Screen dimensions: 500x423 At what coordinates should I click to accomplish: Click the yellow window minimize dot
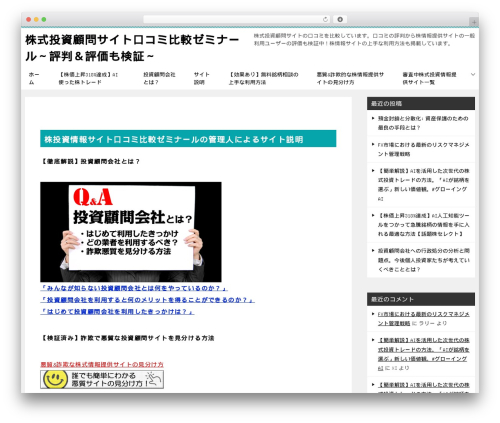[36, 19]
